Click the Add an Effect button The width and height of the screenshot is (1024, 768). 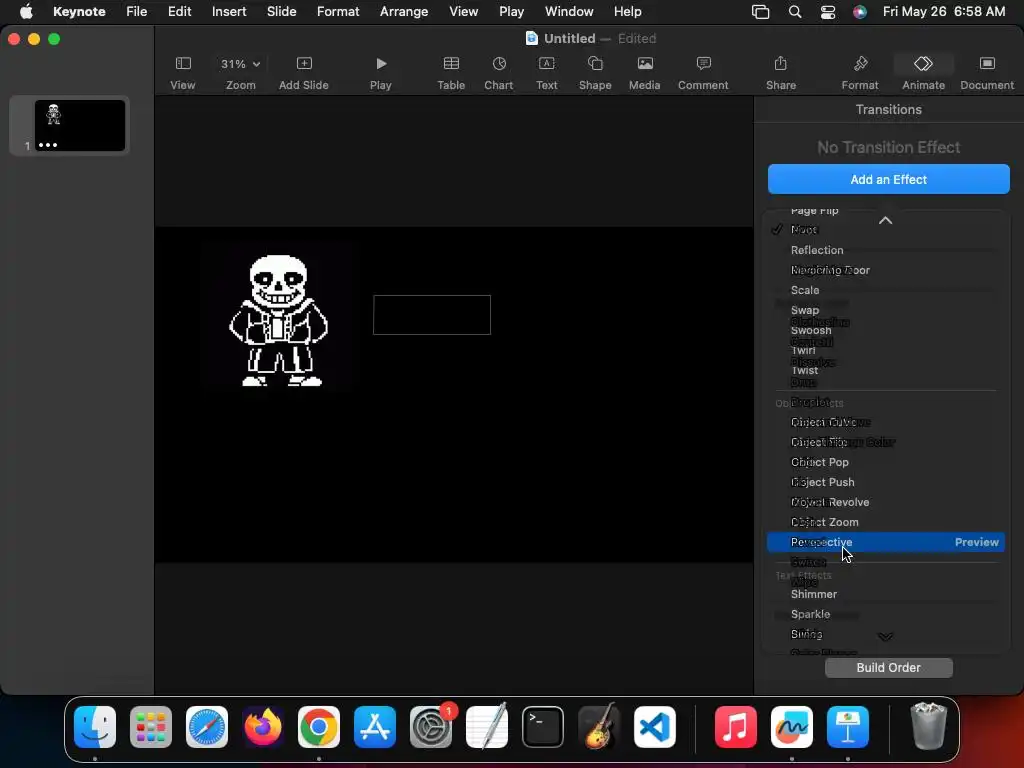click(x=888, y=179)
